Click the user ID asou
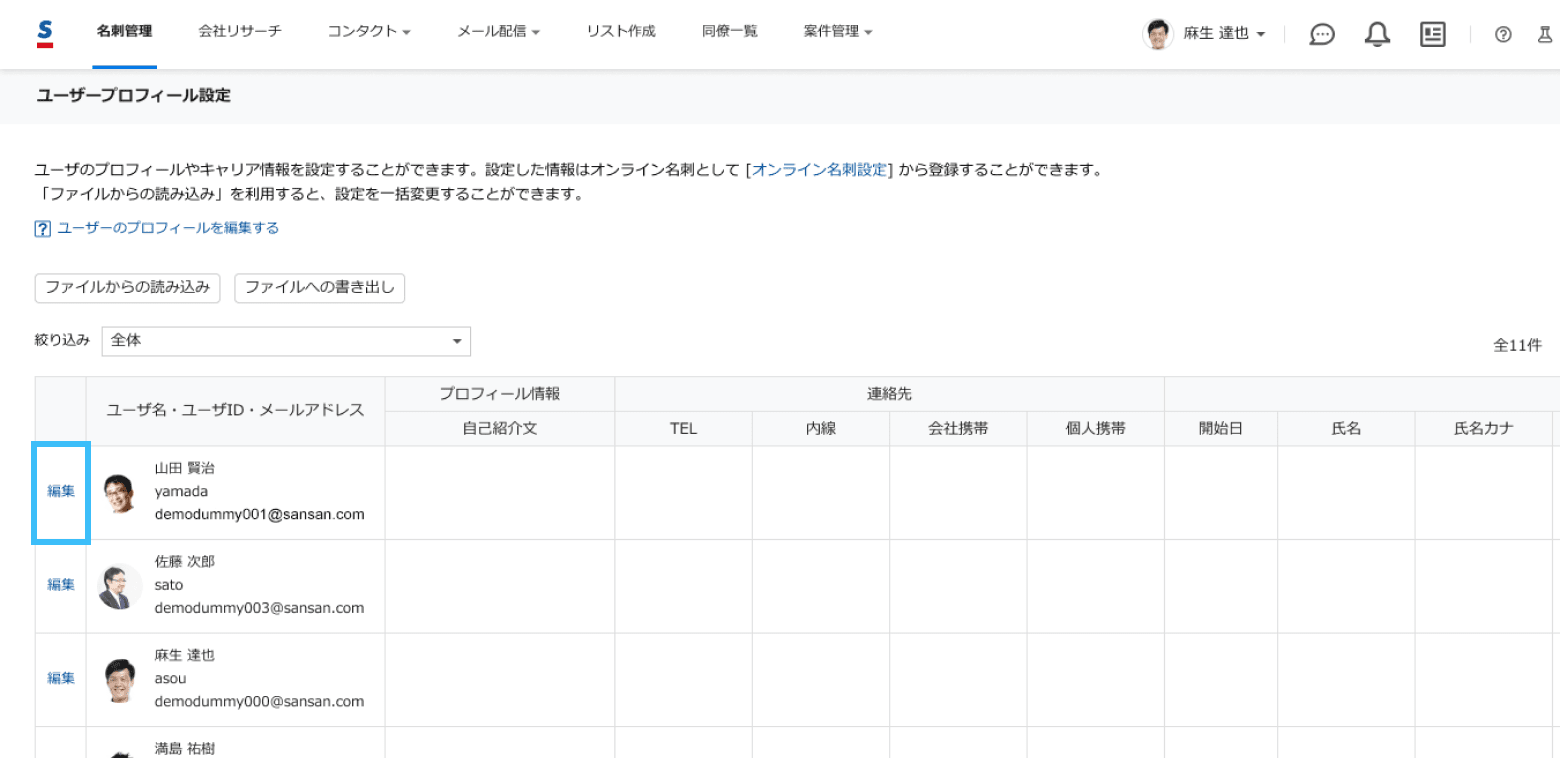Image resolution: width=1560 pixels, height=758 pixels. click(170, 678)
